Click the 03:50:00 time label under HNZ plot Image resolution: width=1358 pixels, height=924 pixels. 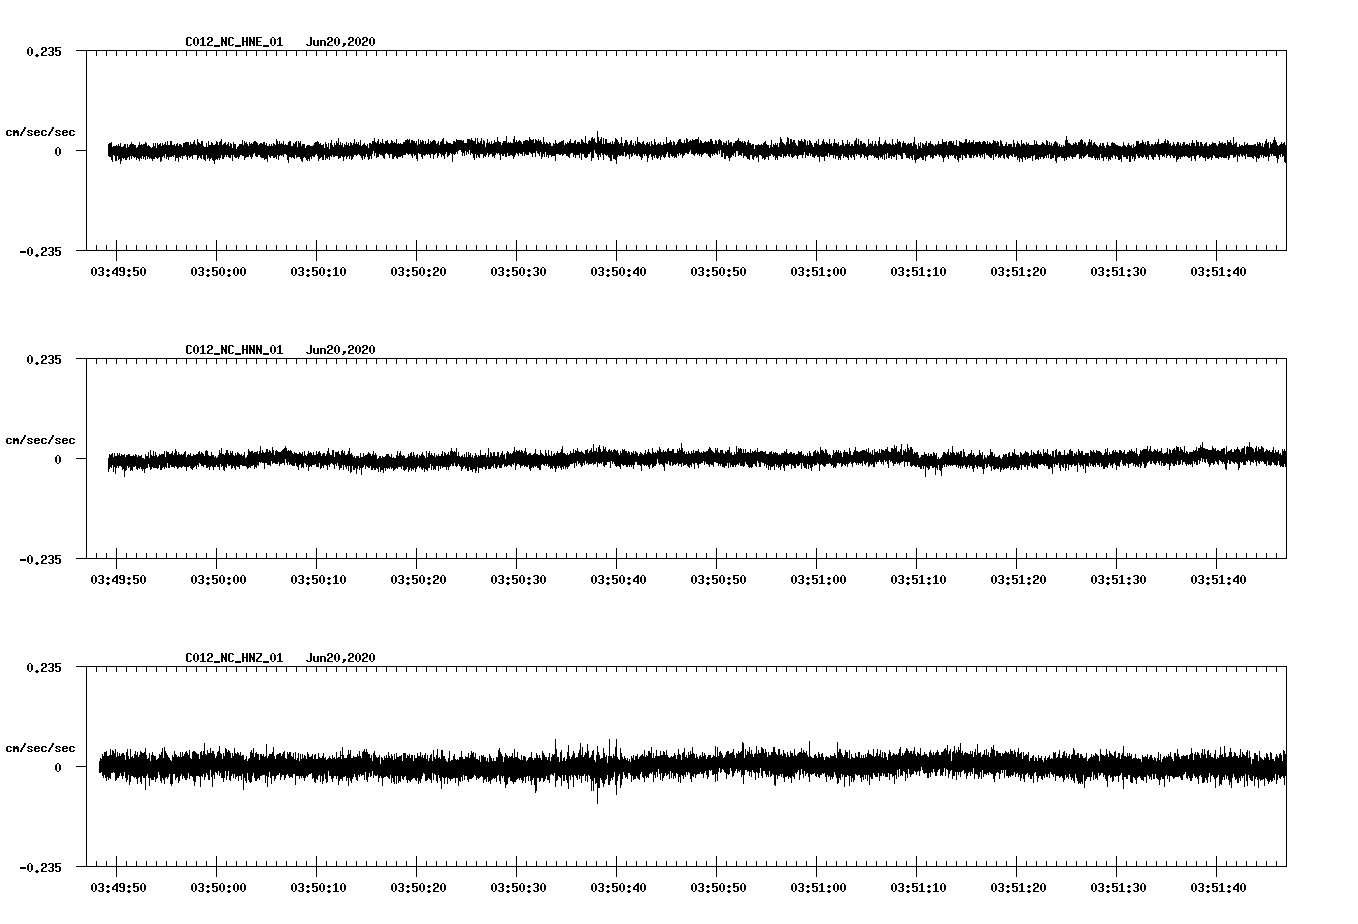click(218, 888)
